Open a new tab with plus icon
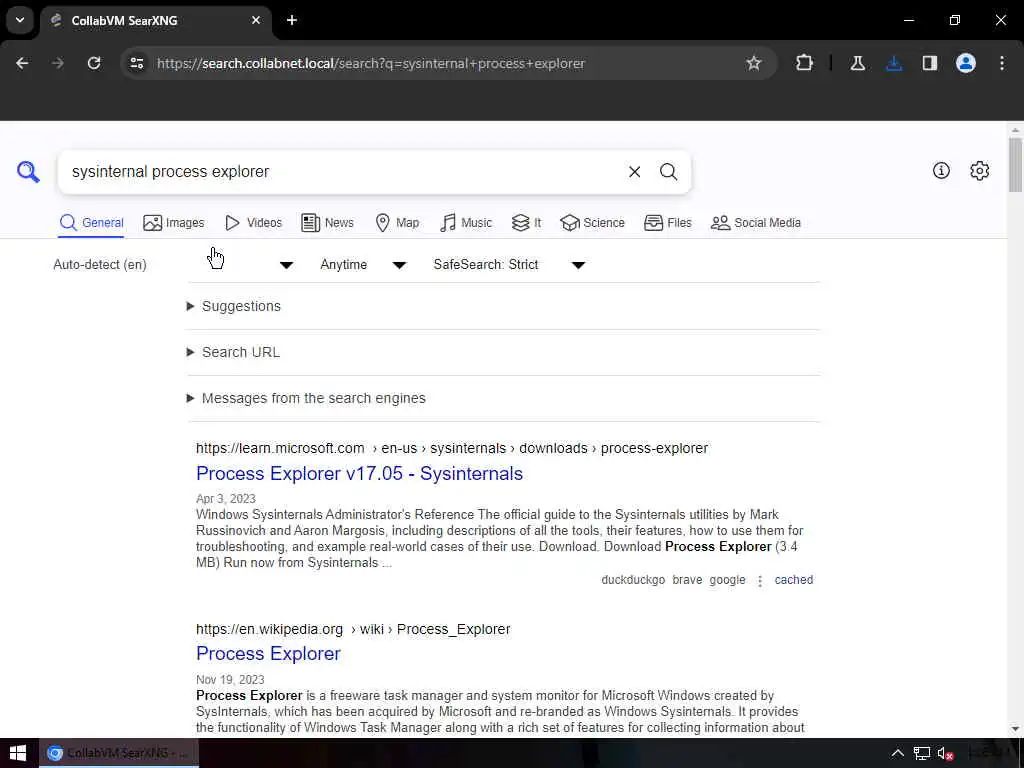The height and width of the screenshot is (768, 1024). click(x=292, y=20)
